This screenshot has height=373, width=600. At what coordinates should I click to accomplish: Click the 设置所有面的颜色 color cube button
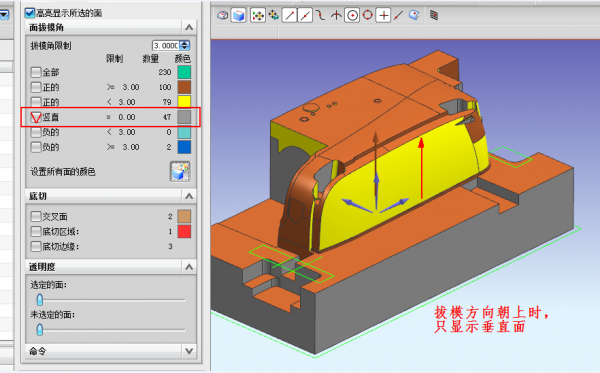pyautogui.click(x=180, y=171)
